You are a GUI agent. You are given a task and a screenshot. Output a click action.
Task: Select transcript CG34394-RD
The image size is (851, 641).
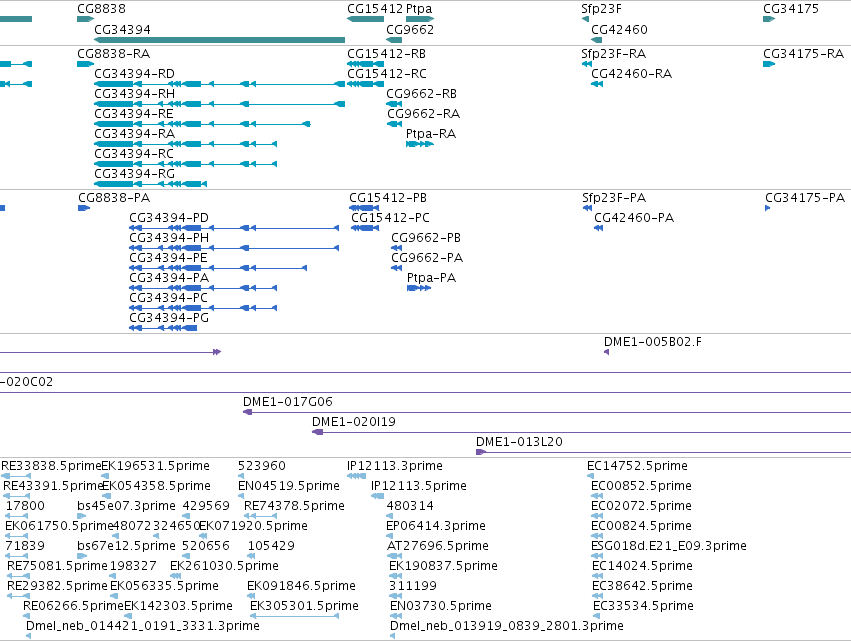(135, 74)
